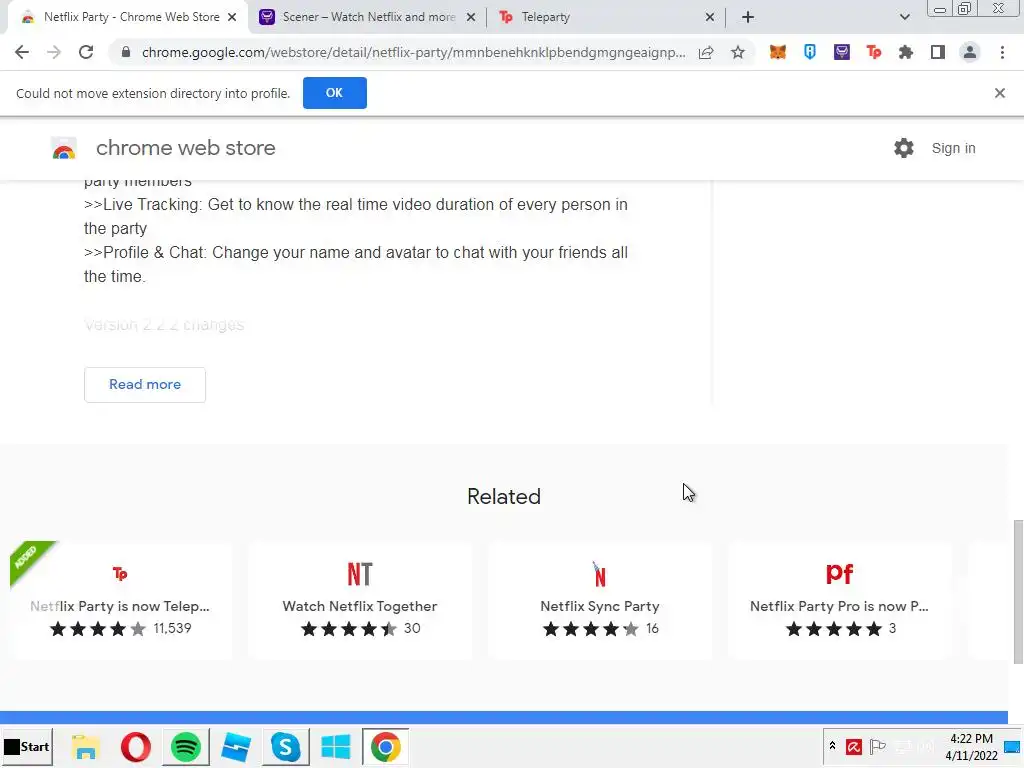Open the Bitwarden shield extension
The height and width of the screenshot is (768, 1024).
810,52
